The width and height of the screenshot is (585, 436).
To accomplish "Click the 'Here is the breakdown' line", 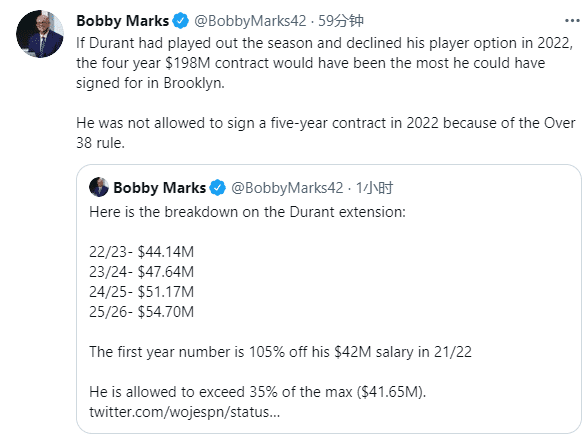I will pyautogui.click(x=247, y=212).
